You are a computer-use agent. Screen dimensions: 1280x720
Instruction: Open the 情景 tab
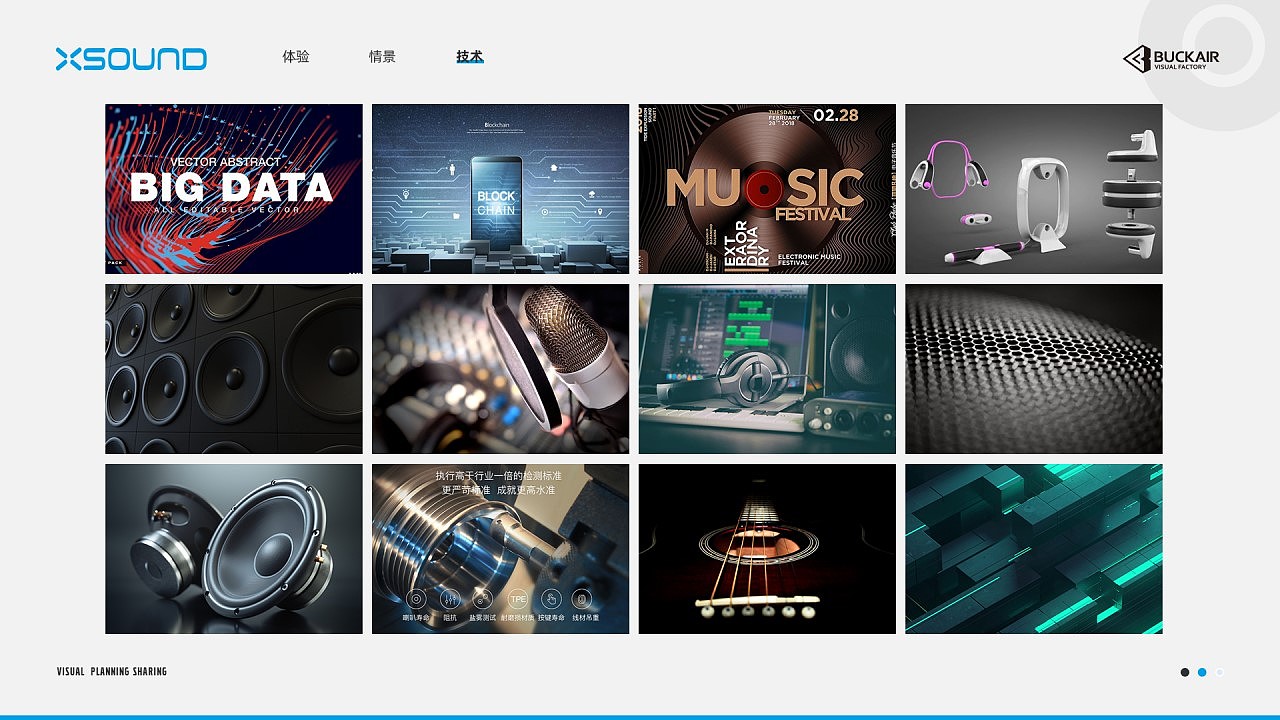pyautogui.click(x=382, y=57)
